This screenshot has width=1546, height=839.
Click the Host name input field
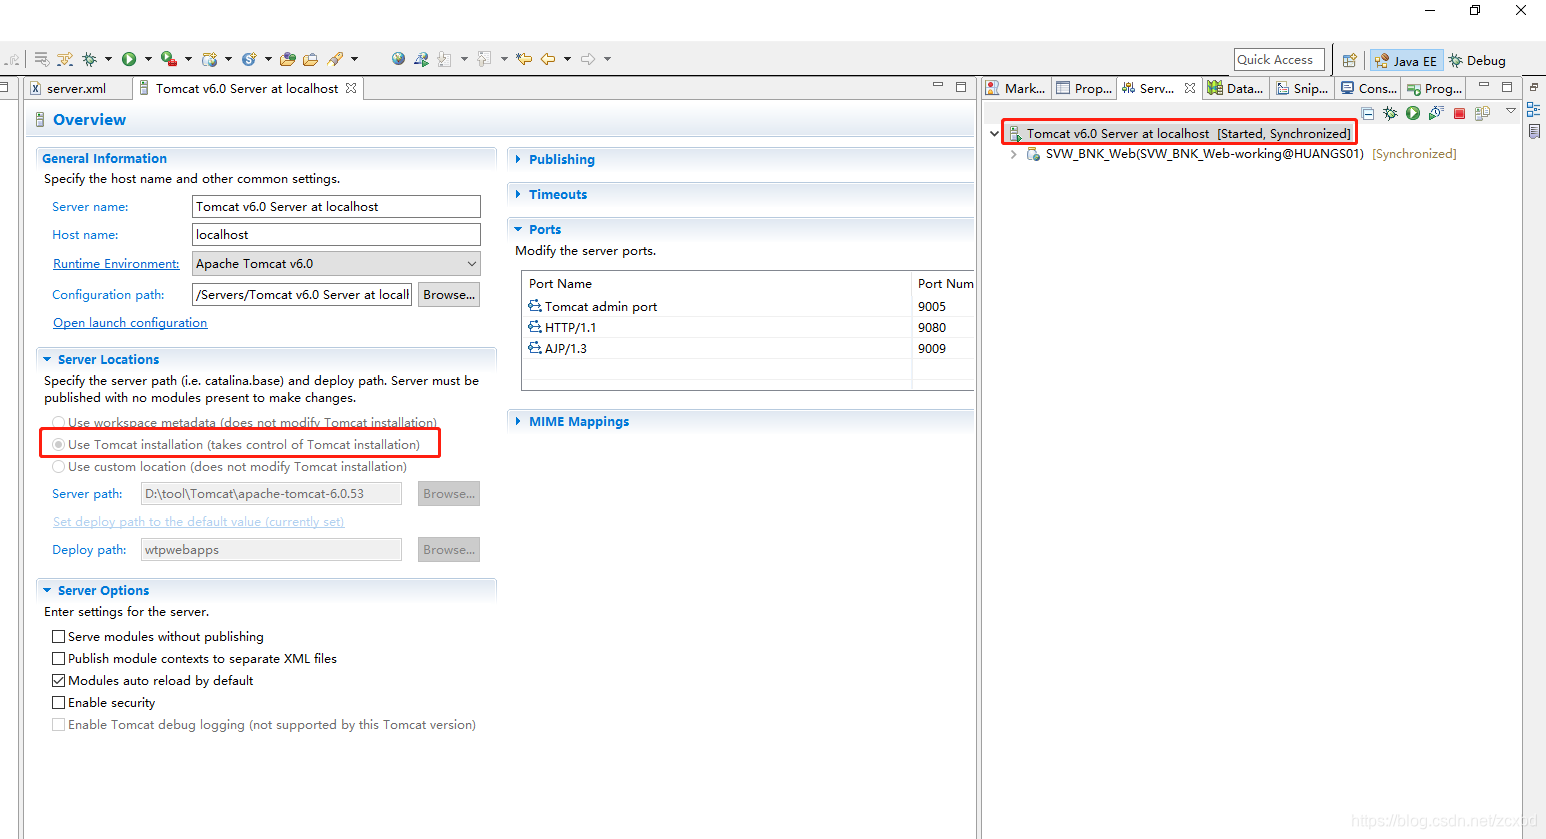336,235
